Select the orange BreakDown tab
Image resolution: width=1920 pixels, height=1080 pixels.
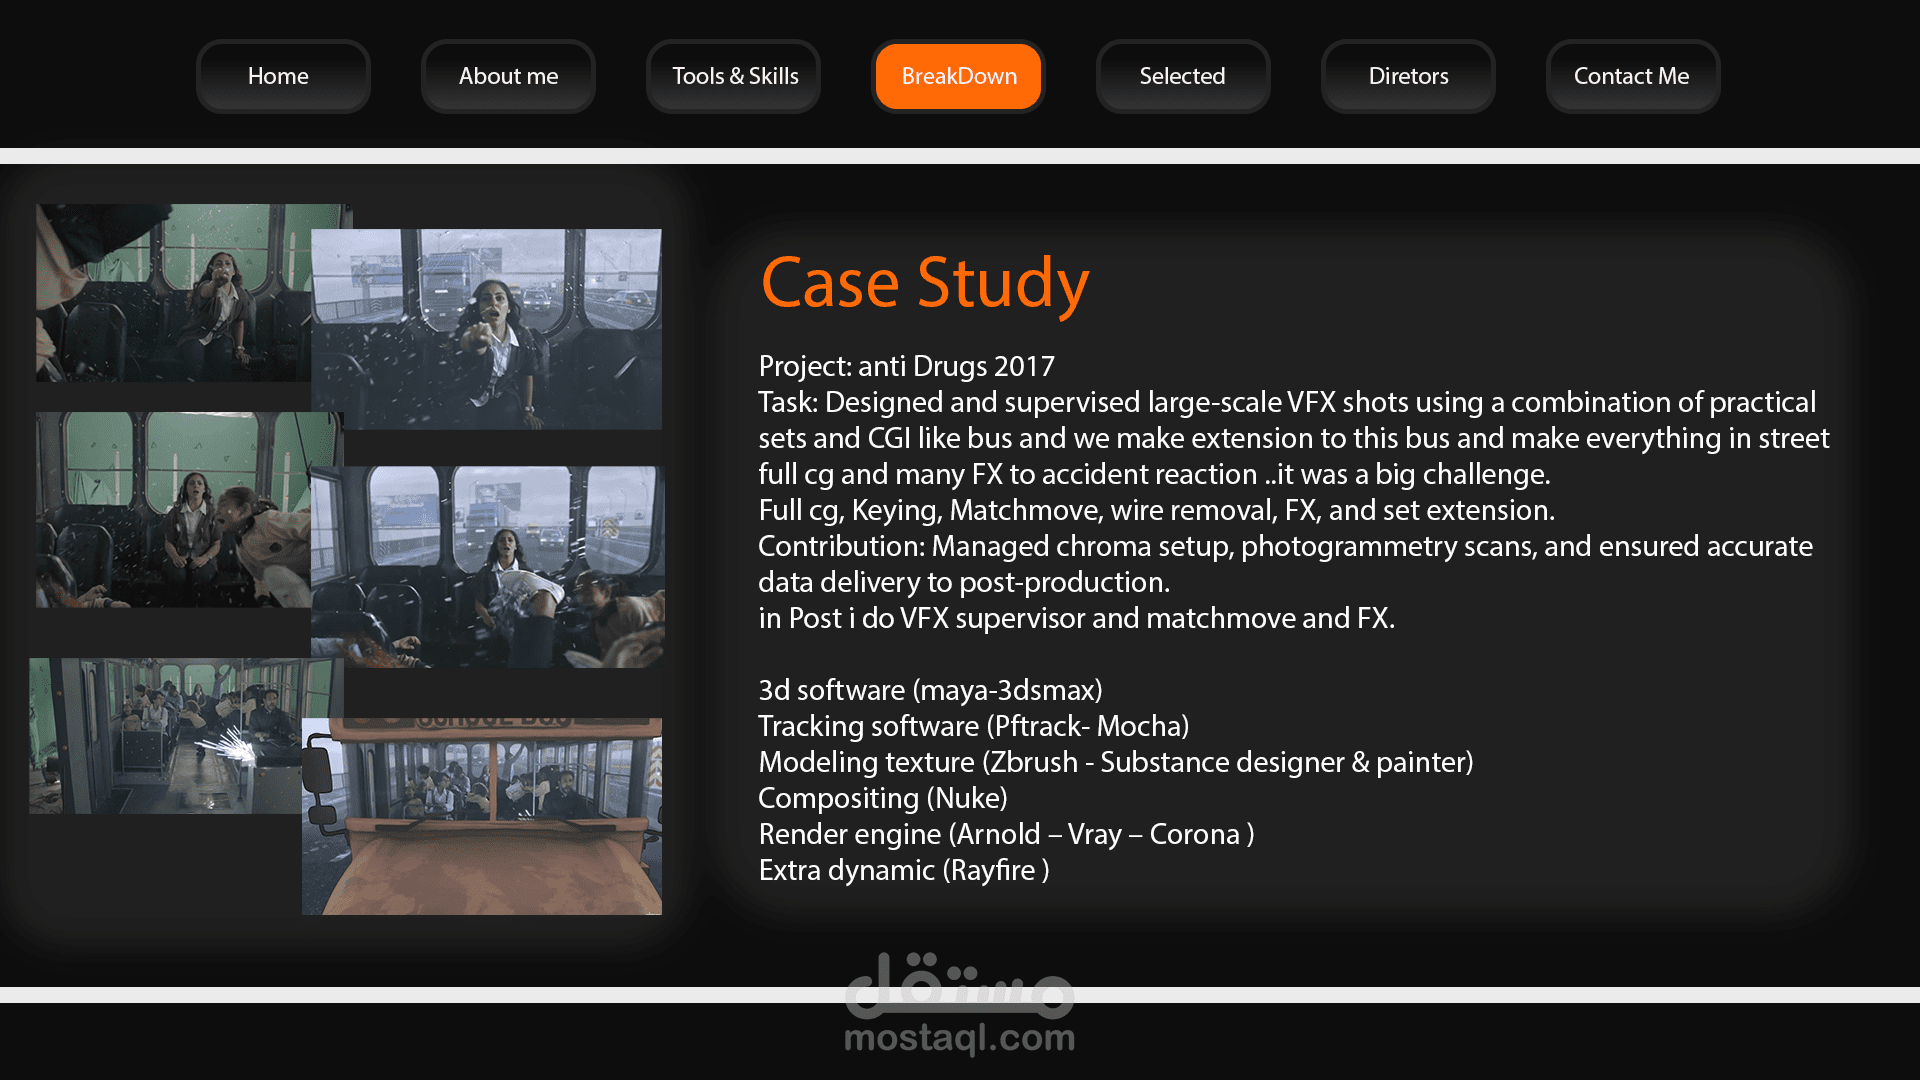tap(958, 76)
